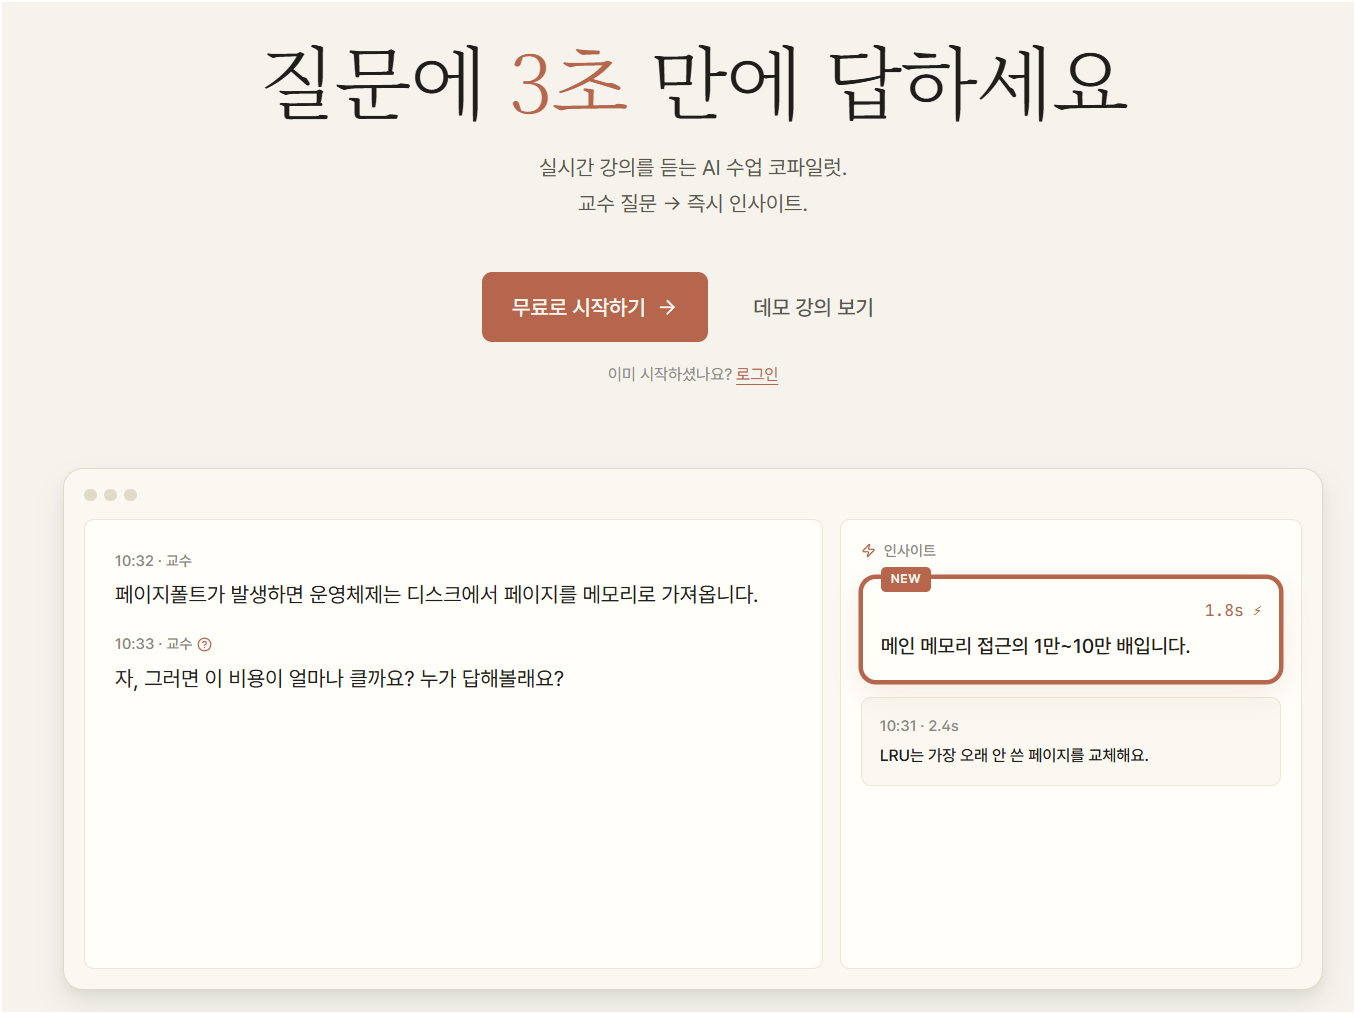Screen dimensions: 1356x1014
Task: Click the 로그인 link
Action: coord(757,374)
